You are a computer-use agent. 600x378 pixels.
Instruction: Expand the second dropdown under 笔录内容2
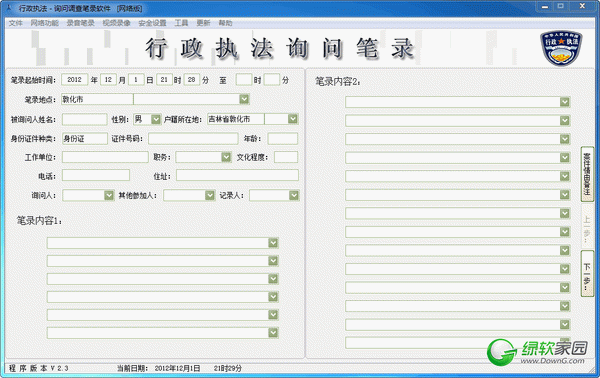pos(565,121)
